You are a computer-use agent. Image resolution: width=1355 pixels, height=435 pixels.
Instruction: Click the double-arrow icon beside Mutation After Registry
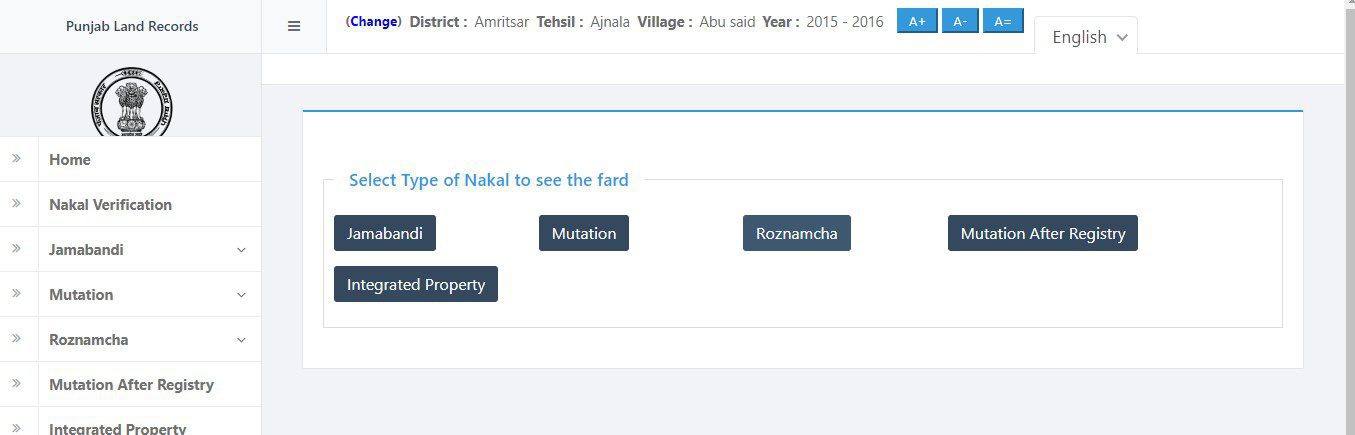[17, 384]
